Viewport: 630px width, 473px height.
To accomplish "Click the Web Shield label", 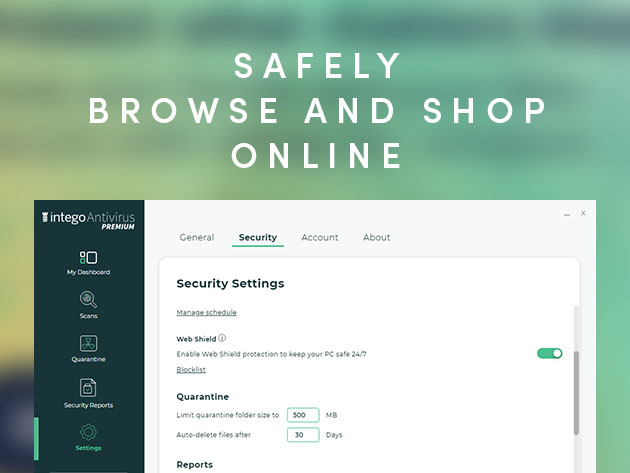I will [196, 339].
